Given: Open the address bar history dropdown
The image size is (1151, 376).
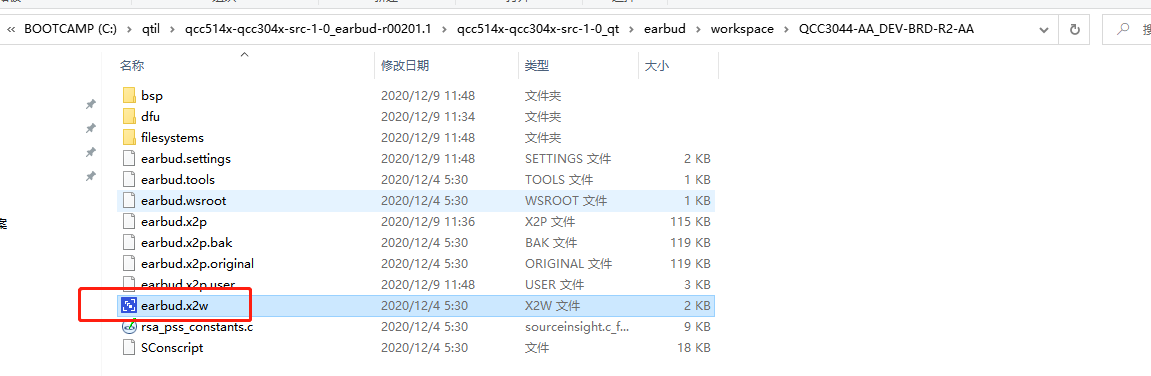Looking at the screenshot, I should [1045, 29].
